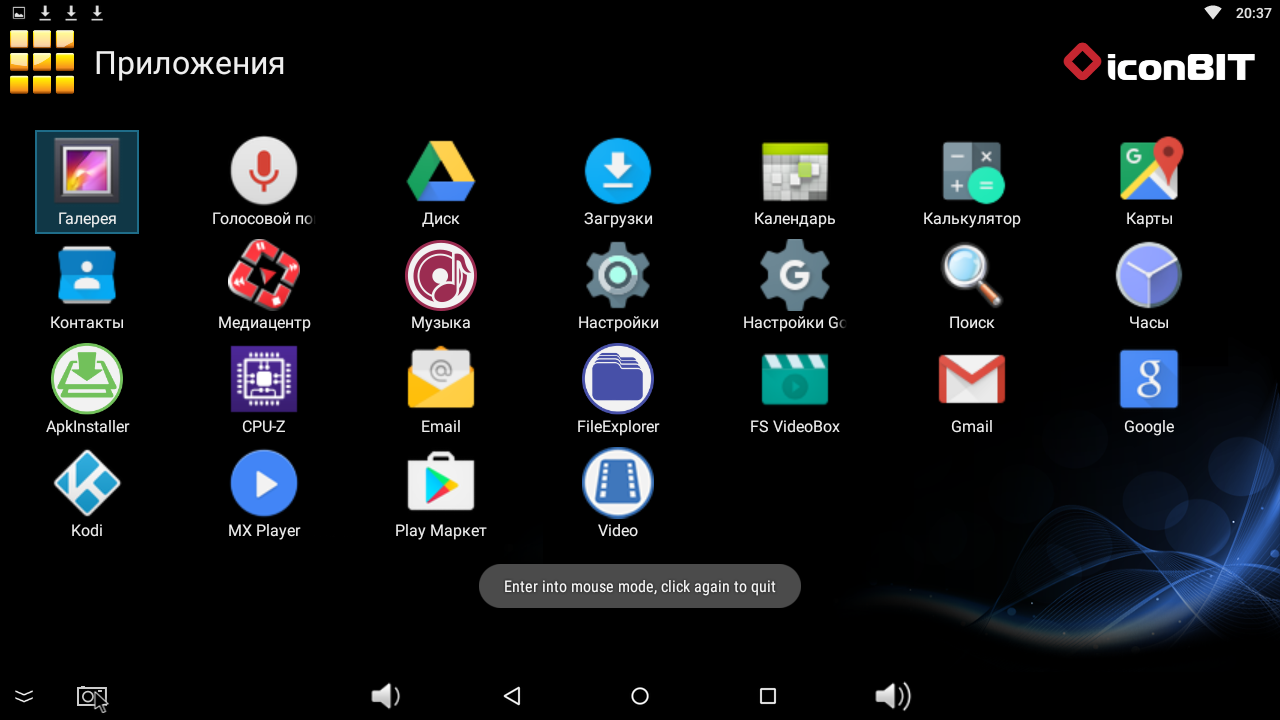This screenshot has width=1280, height=720.
Task: Launch the FileExplorer app
Action: click(618, 390)
